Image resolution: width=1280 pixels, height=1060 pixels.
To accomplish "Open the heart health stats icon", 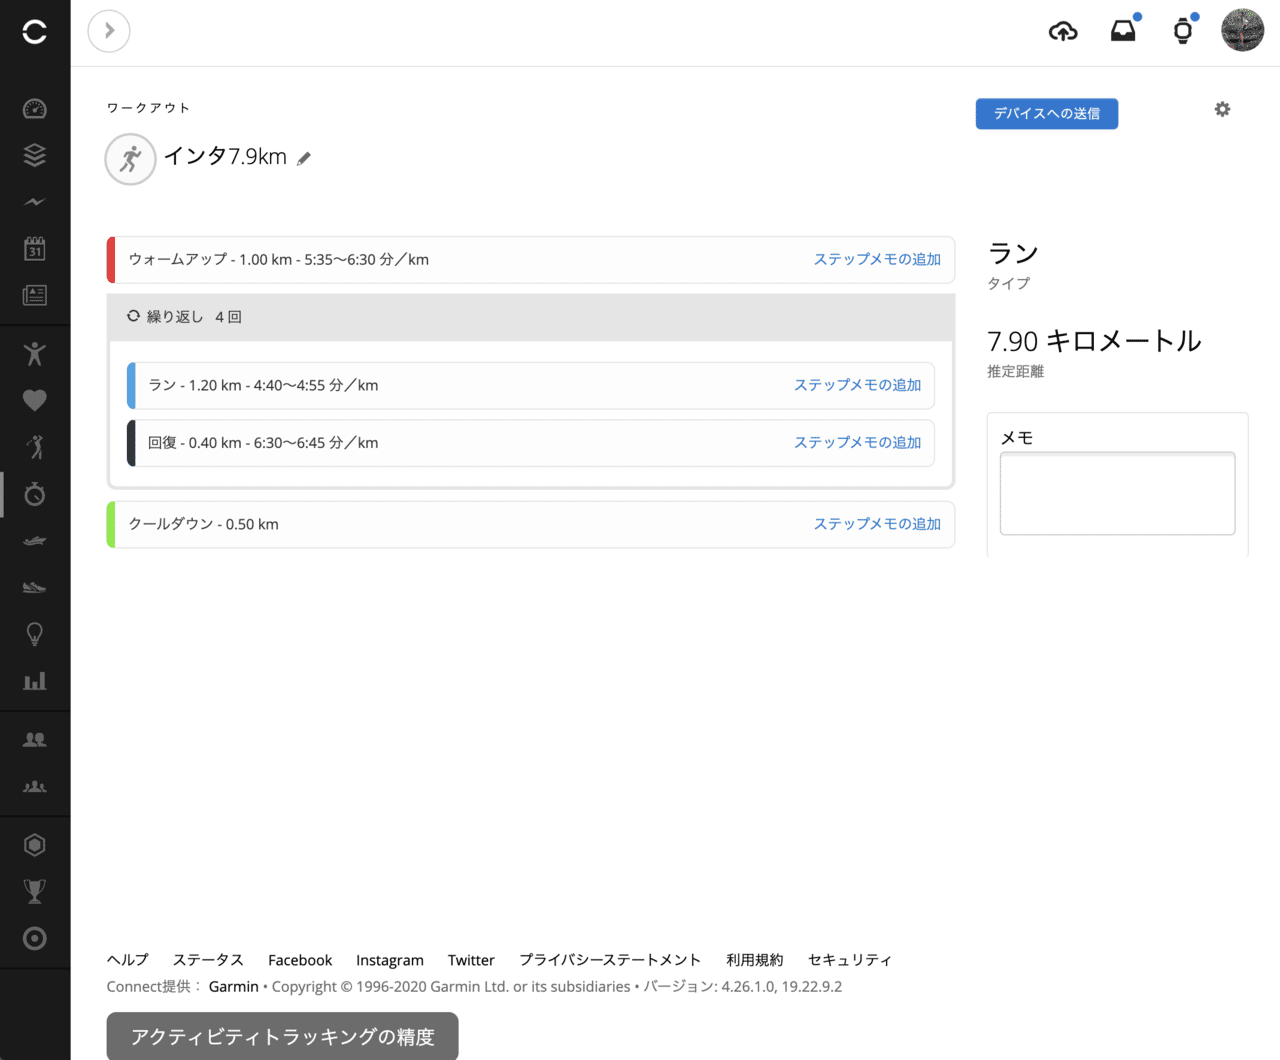I will tap(35, 400).
